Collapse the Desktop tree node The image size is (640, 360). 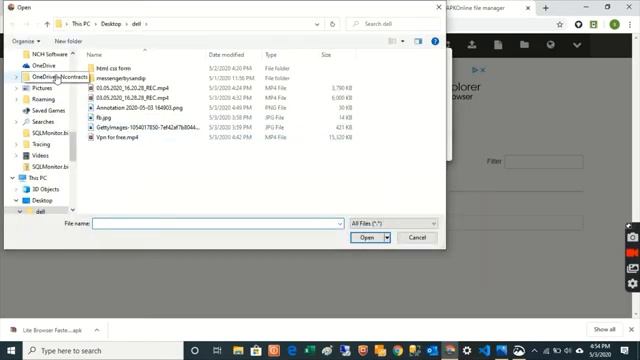[x=16, y=200]
